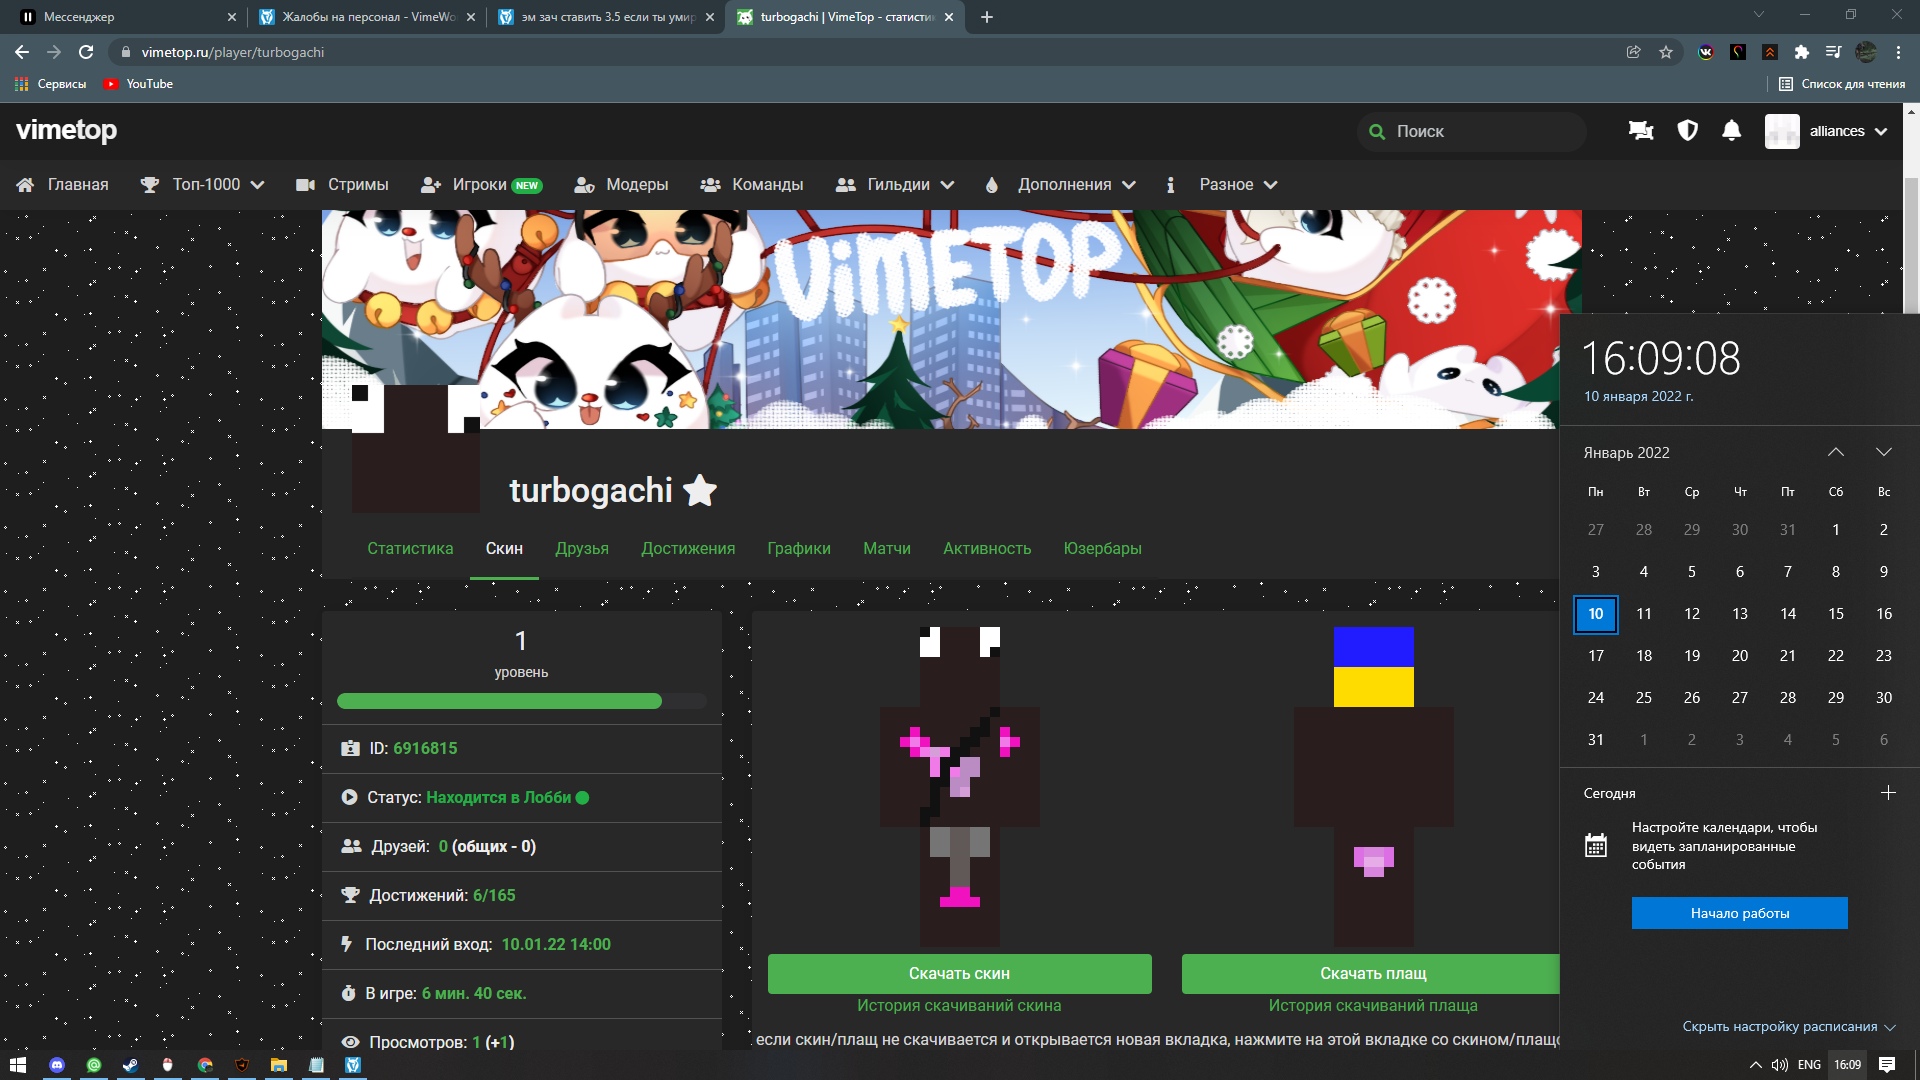
Task: Click the favorite star next to turbogachi
Action: point(699,491)
